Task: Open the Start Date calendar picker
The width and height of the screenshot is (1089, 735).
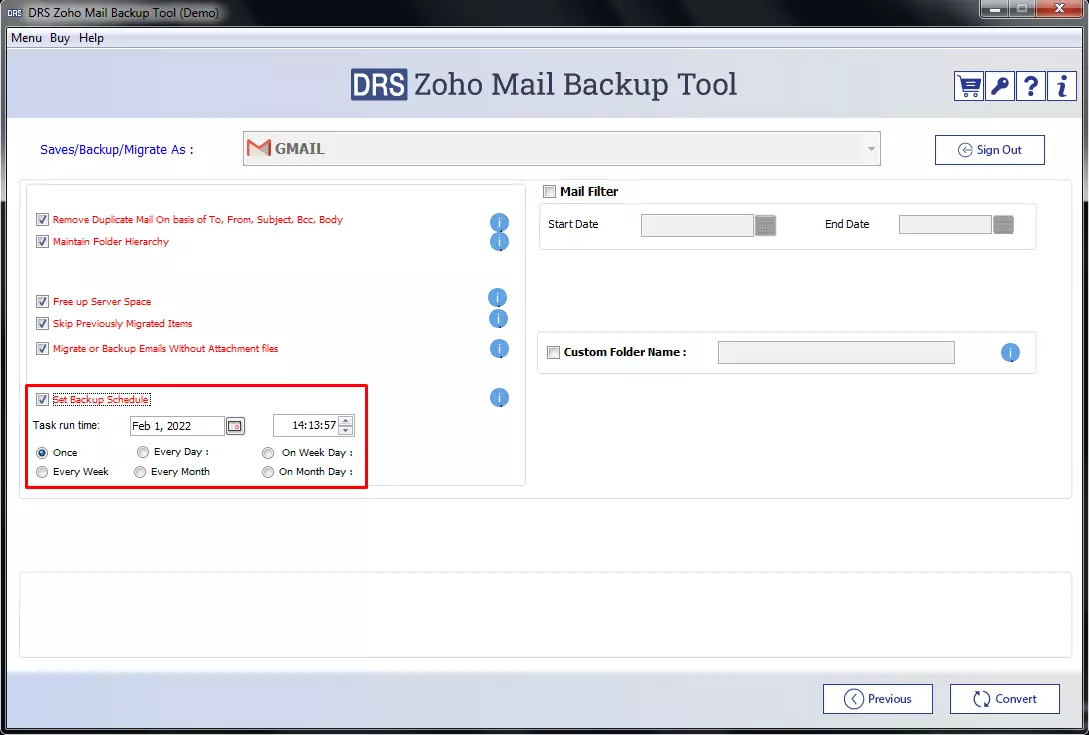Action: click(765, 225)
